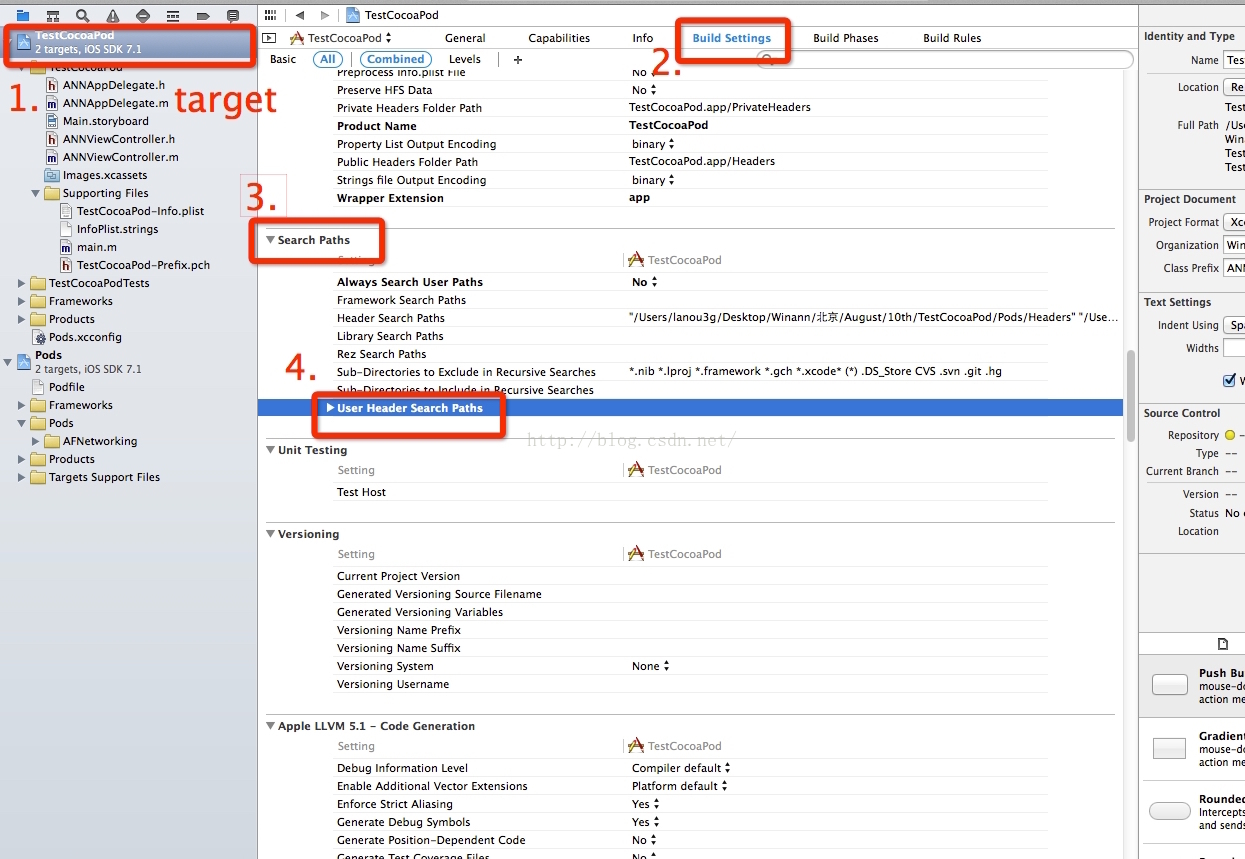Viewport: 1245px width, 859px height.
Task: Switch to the General tab
Action: pyautogui.click(x=465, y=38)
